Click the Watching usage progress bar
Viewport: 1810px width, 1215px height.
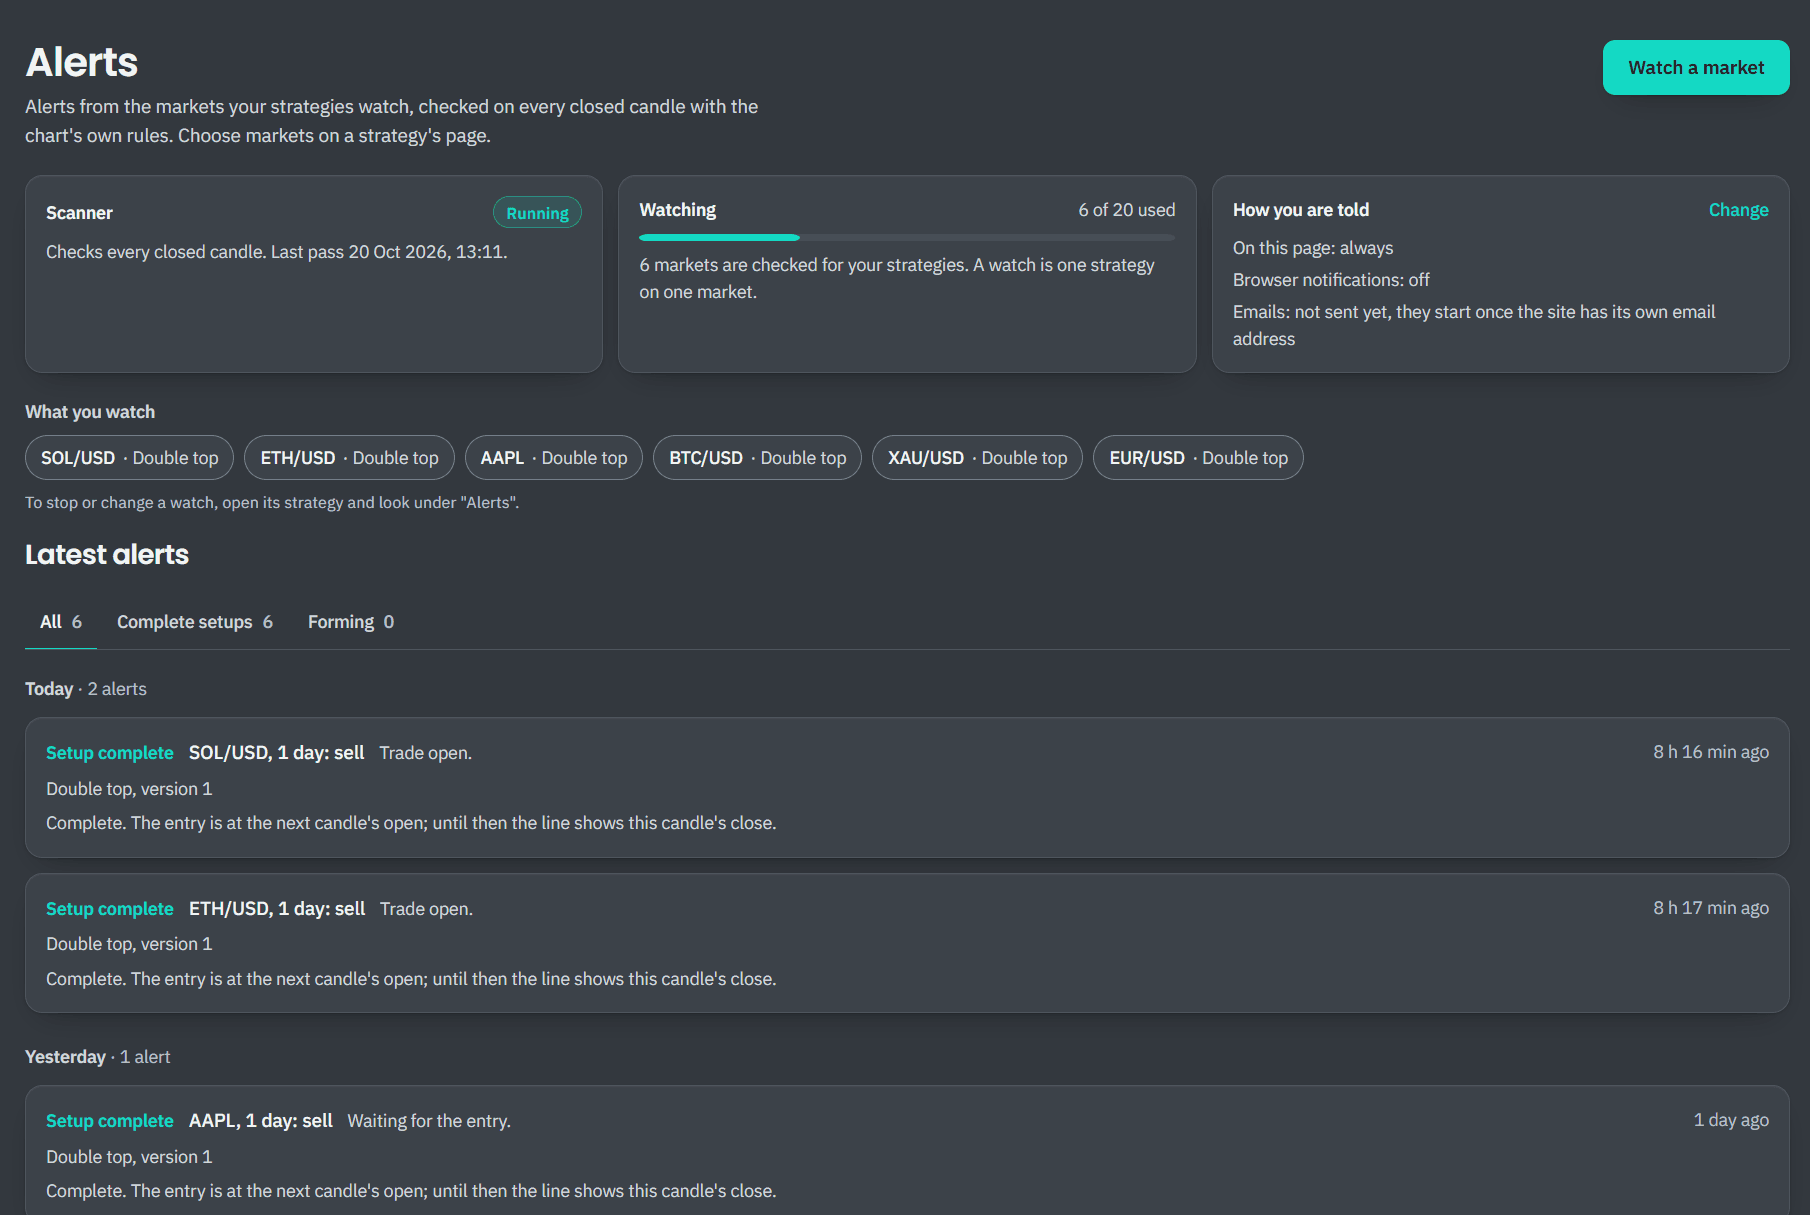point(907,237)
